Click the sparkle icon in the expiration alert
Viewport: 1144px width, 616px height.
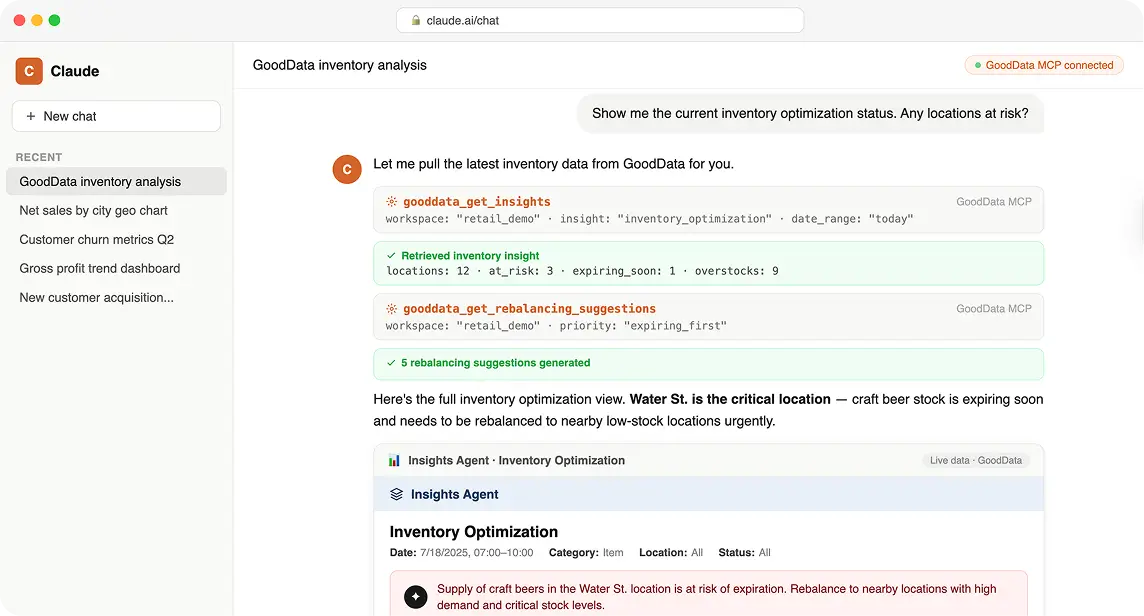point(416,597)
